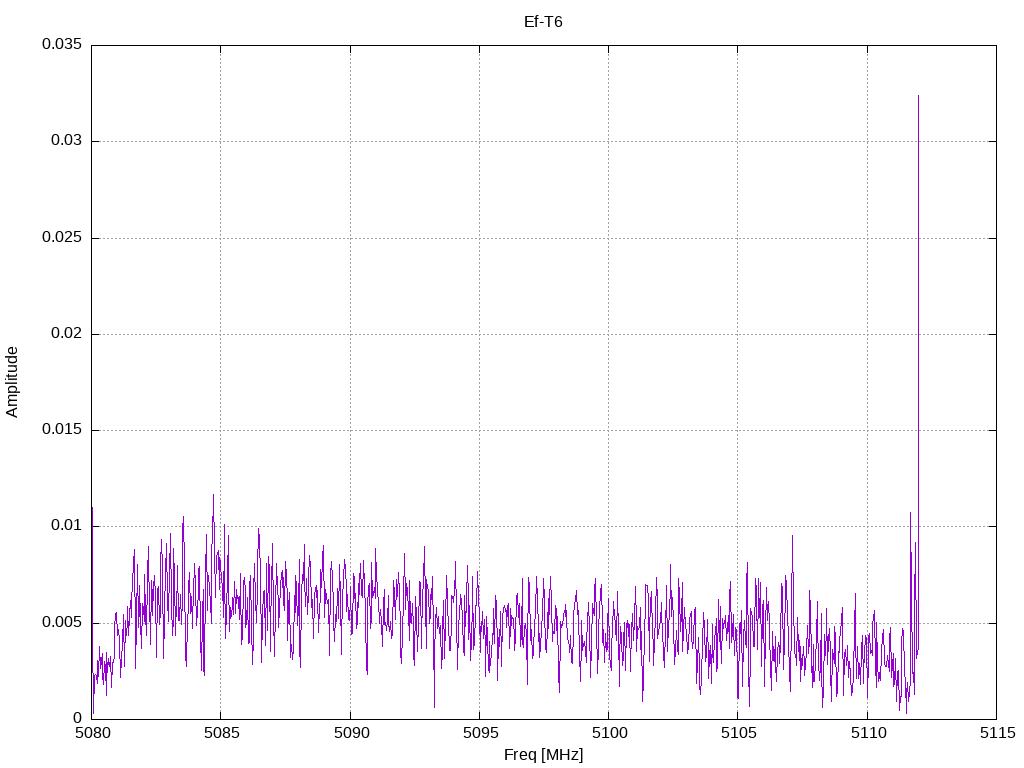Viewport: 1024px width, 768px height.
Task: Click the plot title Ef-T6
Action: [543, 22]
